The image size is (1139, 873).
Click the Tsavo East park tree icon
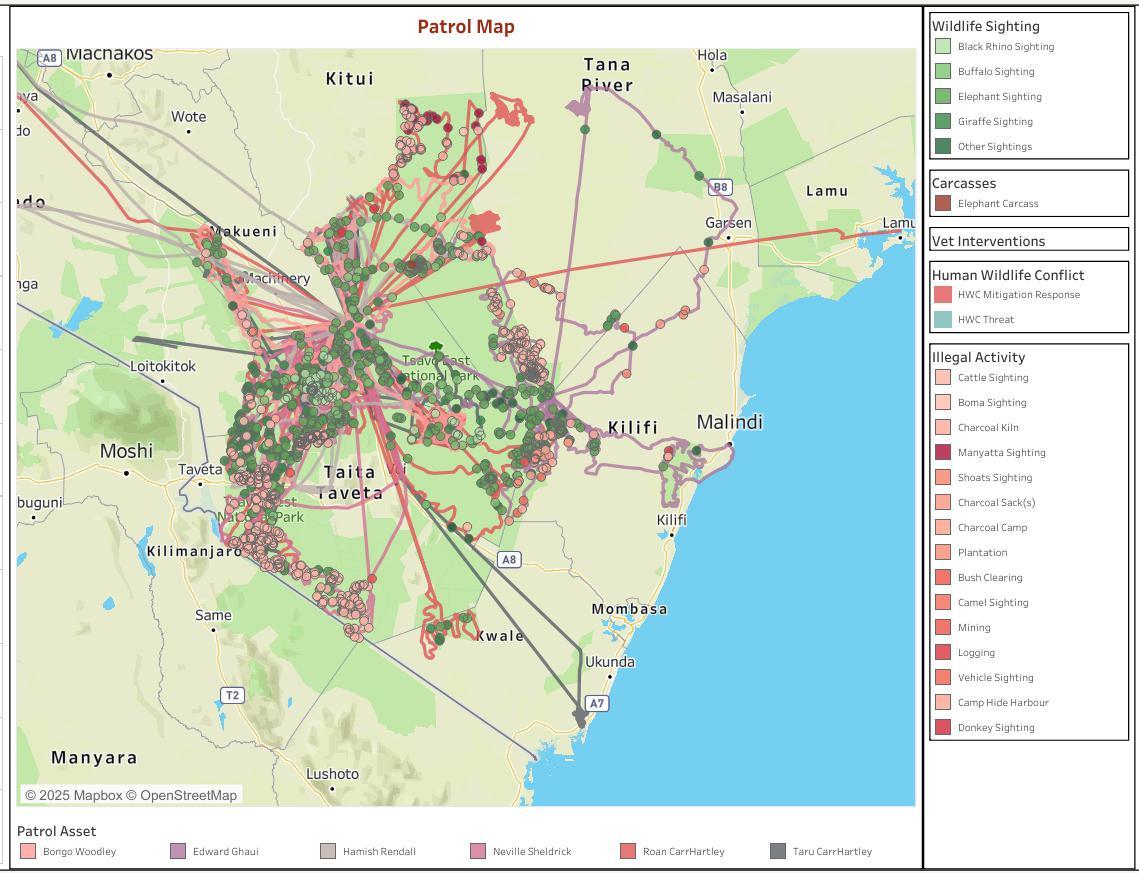[x=436, y=348]
